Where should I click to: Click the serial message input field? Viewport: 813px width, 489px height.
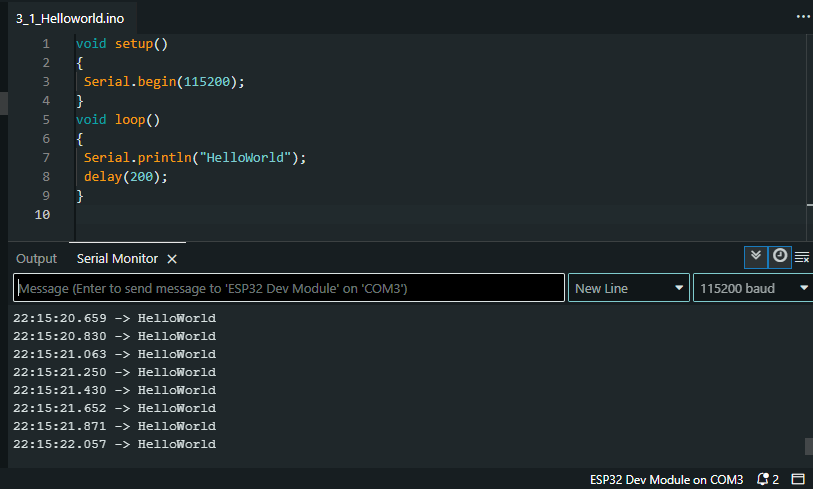point(289,288)
